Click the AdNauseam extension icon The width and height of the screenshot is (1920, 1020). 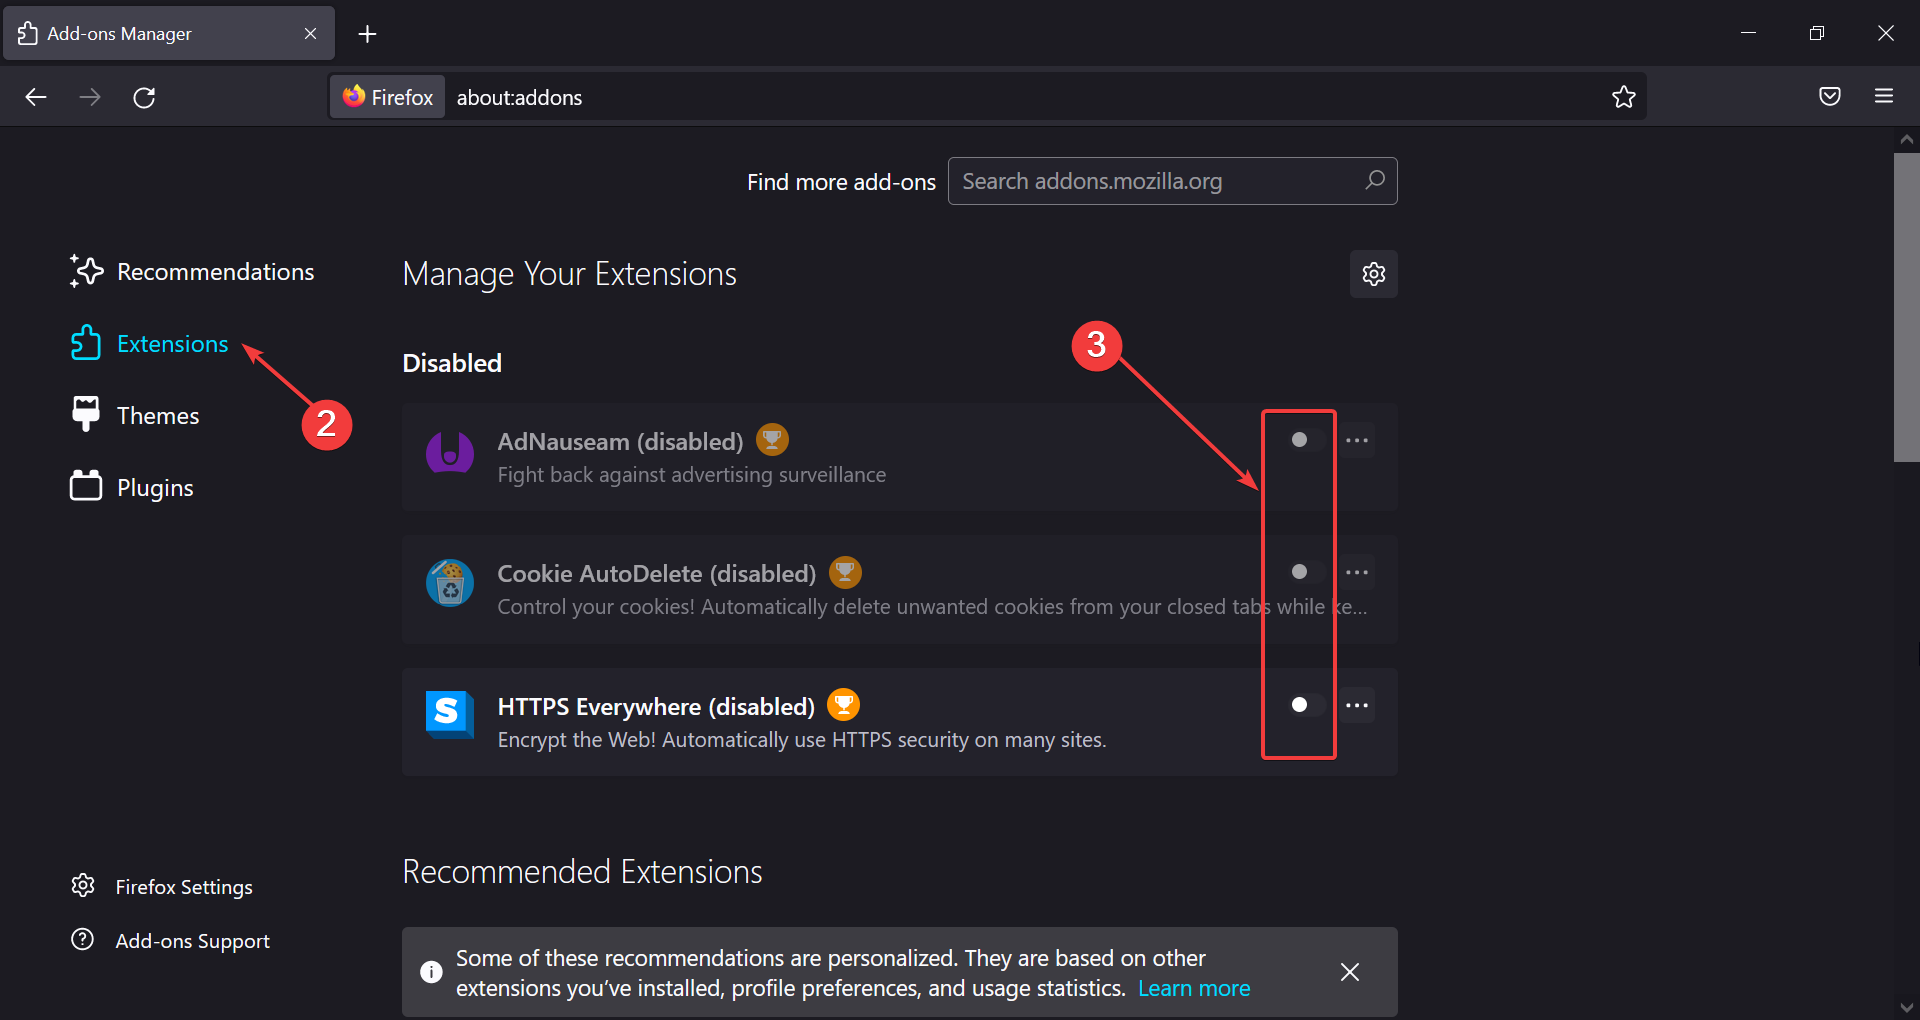click(450, 453)
